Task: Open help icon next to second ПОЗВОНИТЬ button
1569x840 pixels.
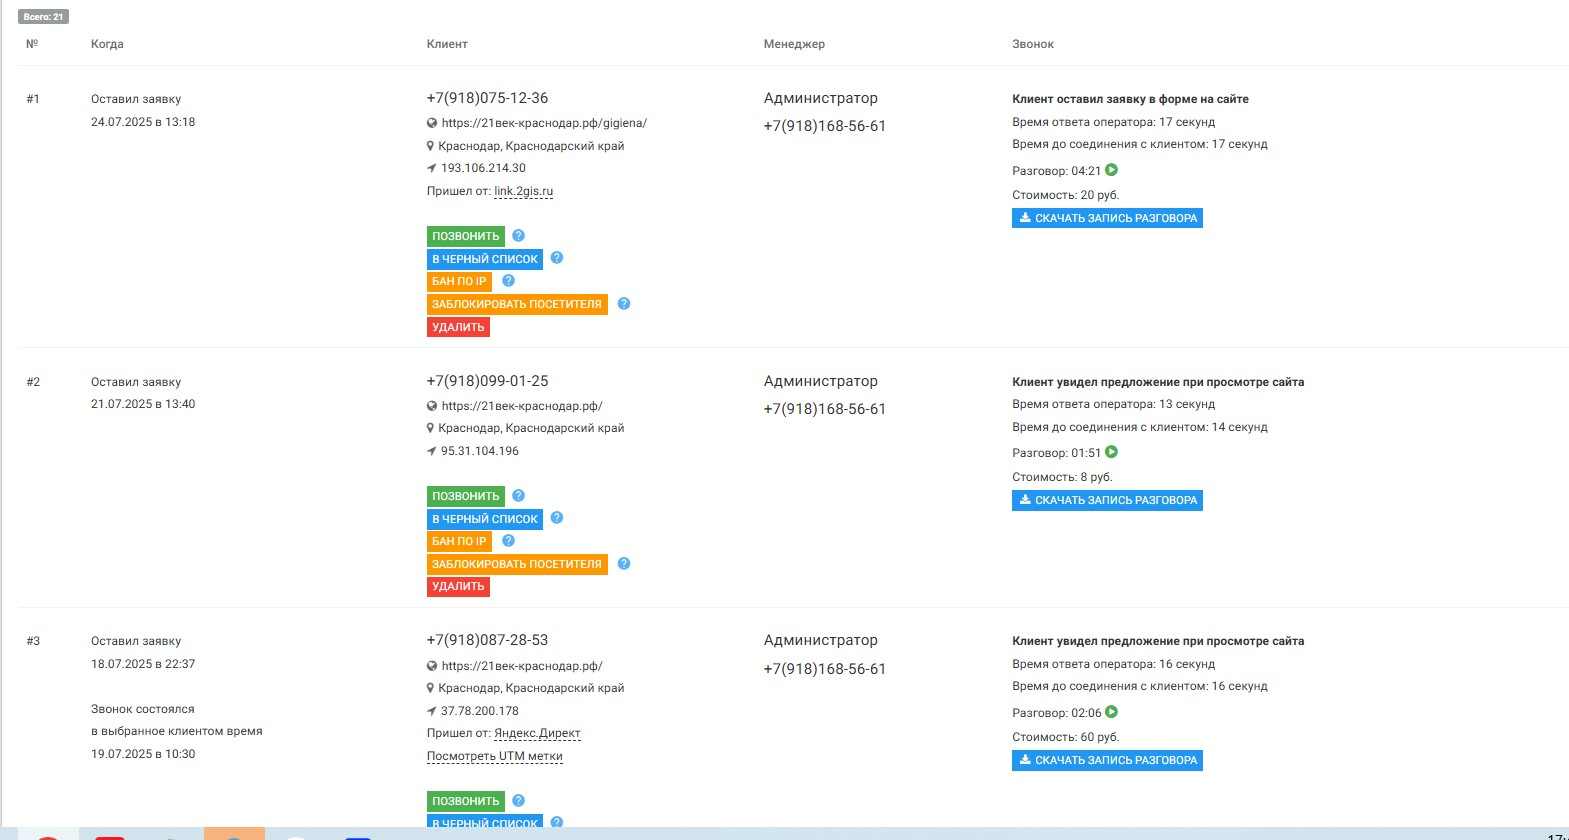Action: point(518,496)
